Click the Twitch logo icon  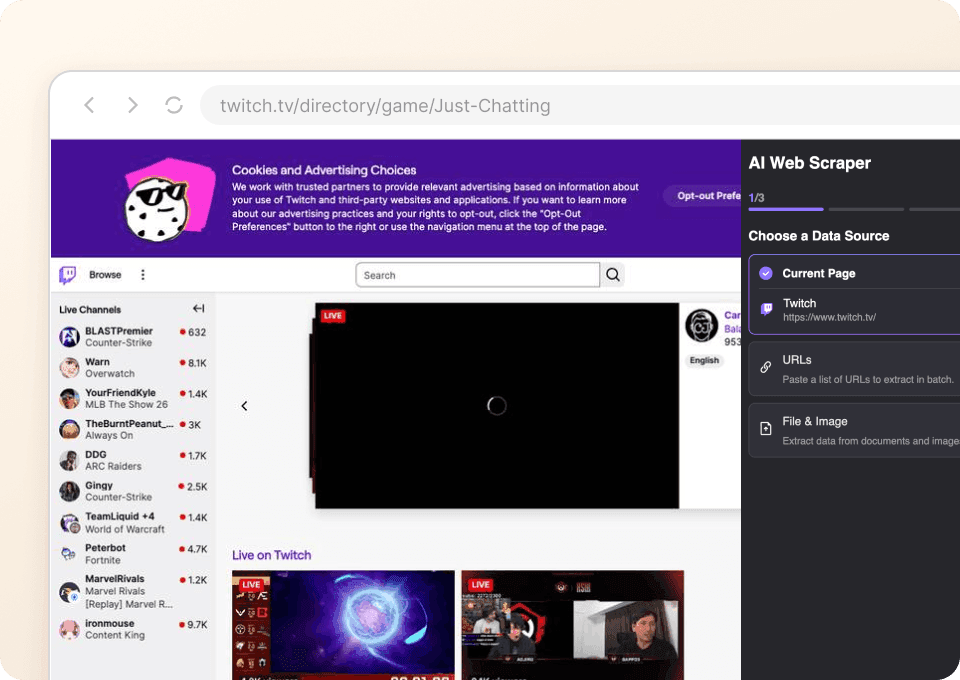click(68, 275)
